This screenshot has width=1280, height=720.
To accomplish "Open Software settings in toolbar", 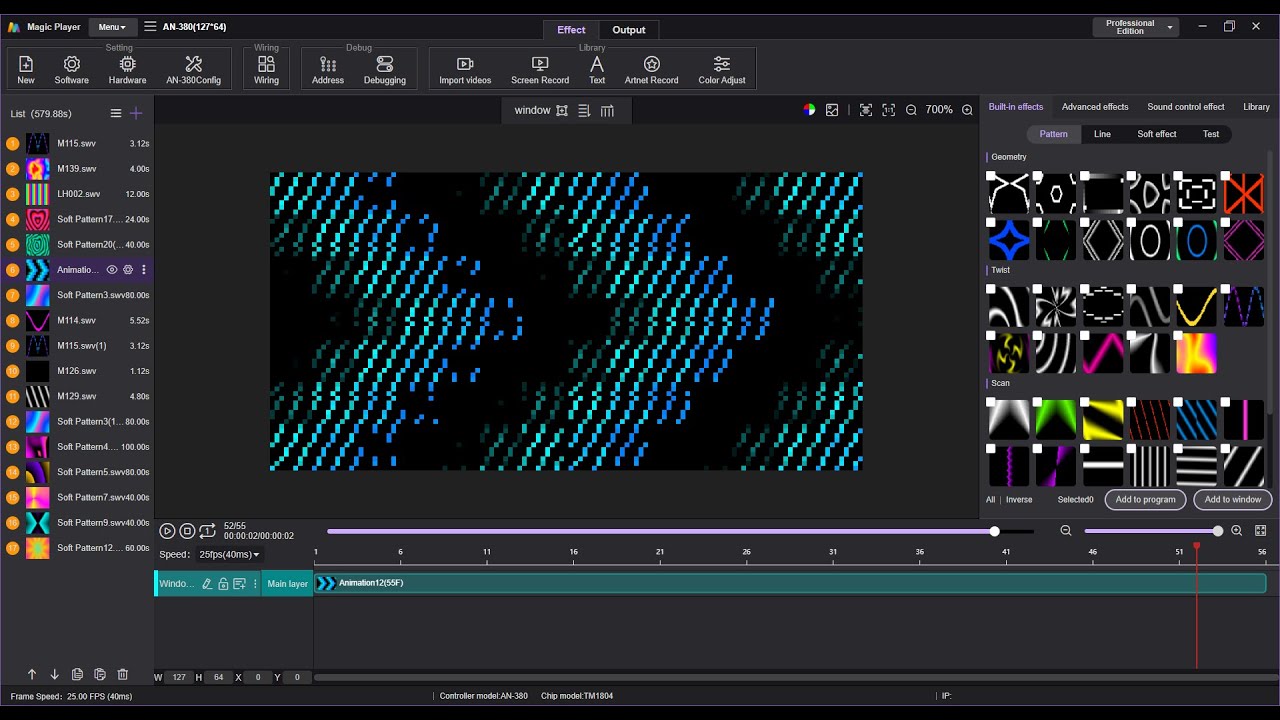I will click(x=72, y=69).
